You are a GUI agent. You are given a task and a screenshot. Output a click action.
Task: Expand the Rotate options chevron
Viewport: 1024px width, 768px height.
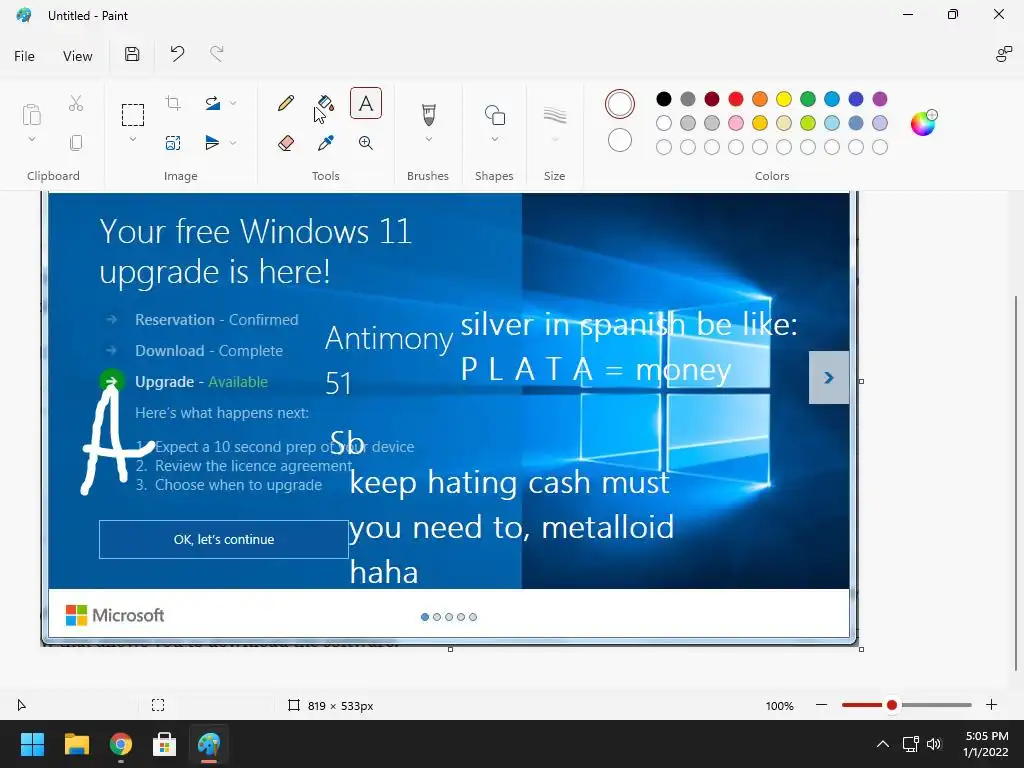point(233,103)
